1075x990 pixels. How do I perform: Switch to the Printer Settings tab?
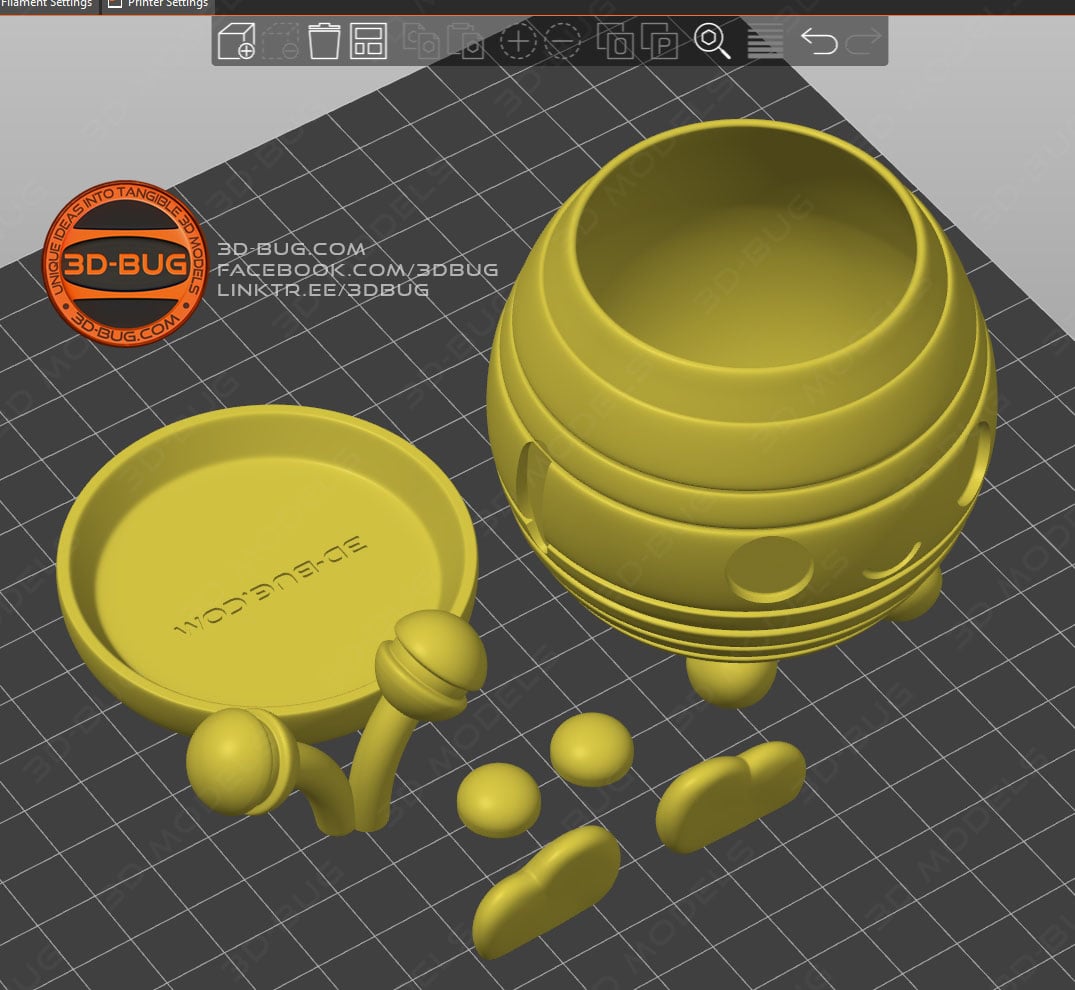pyautogui.click(x=159, y=5)
